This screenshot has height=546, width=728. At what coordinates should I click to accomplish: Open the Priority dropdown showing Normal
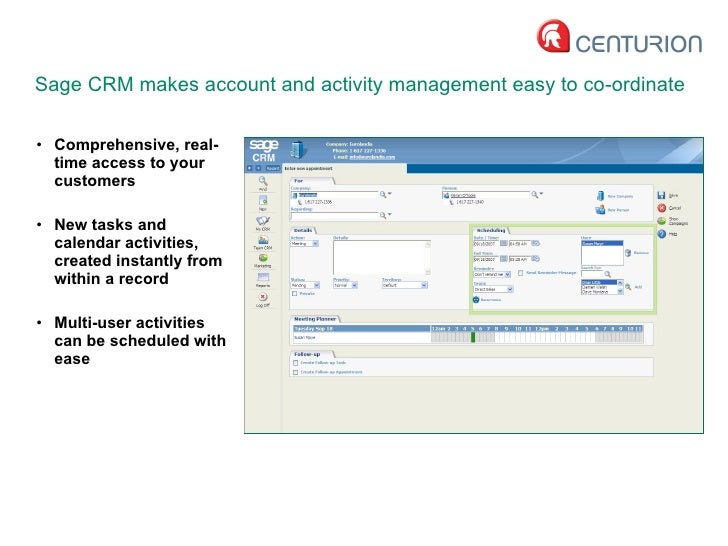pos(345,285)
